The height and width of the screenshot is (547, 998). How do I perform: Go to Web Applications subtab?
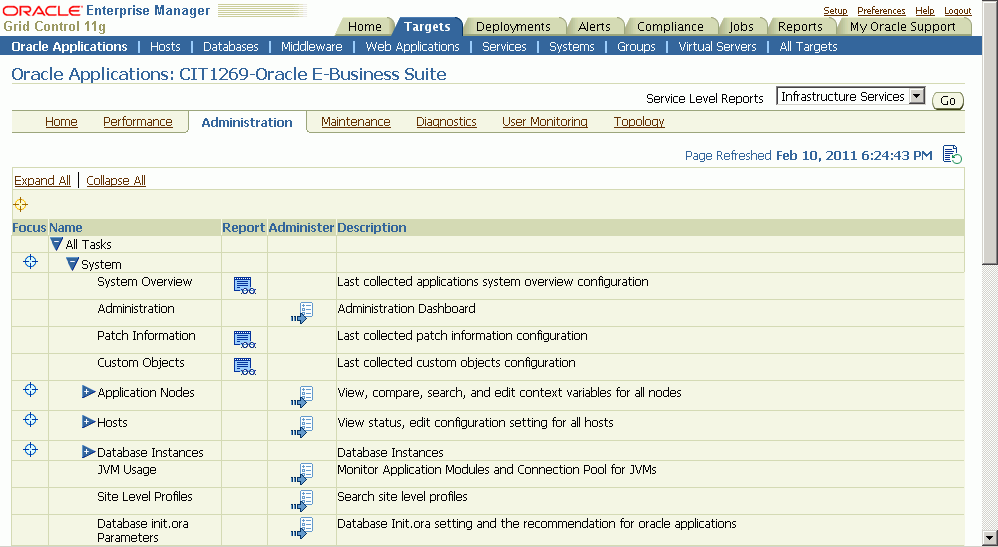click(412, 46)
